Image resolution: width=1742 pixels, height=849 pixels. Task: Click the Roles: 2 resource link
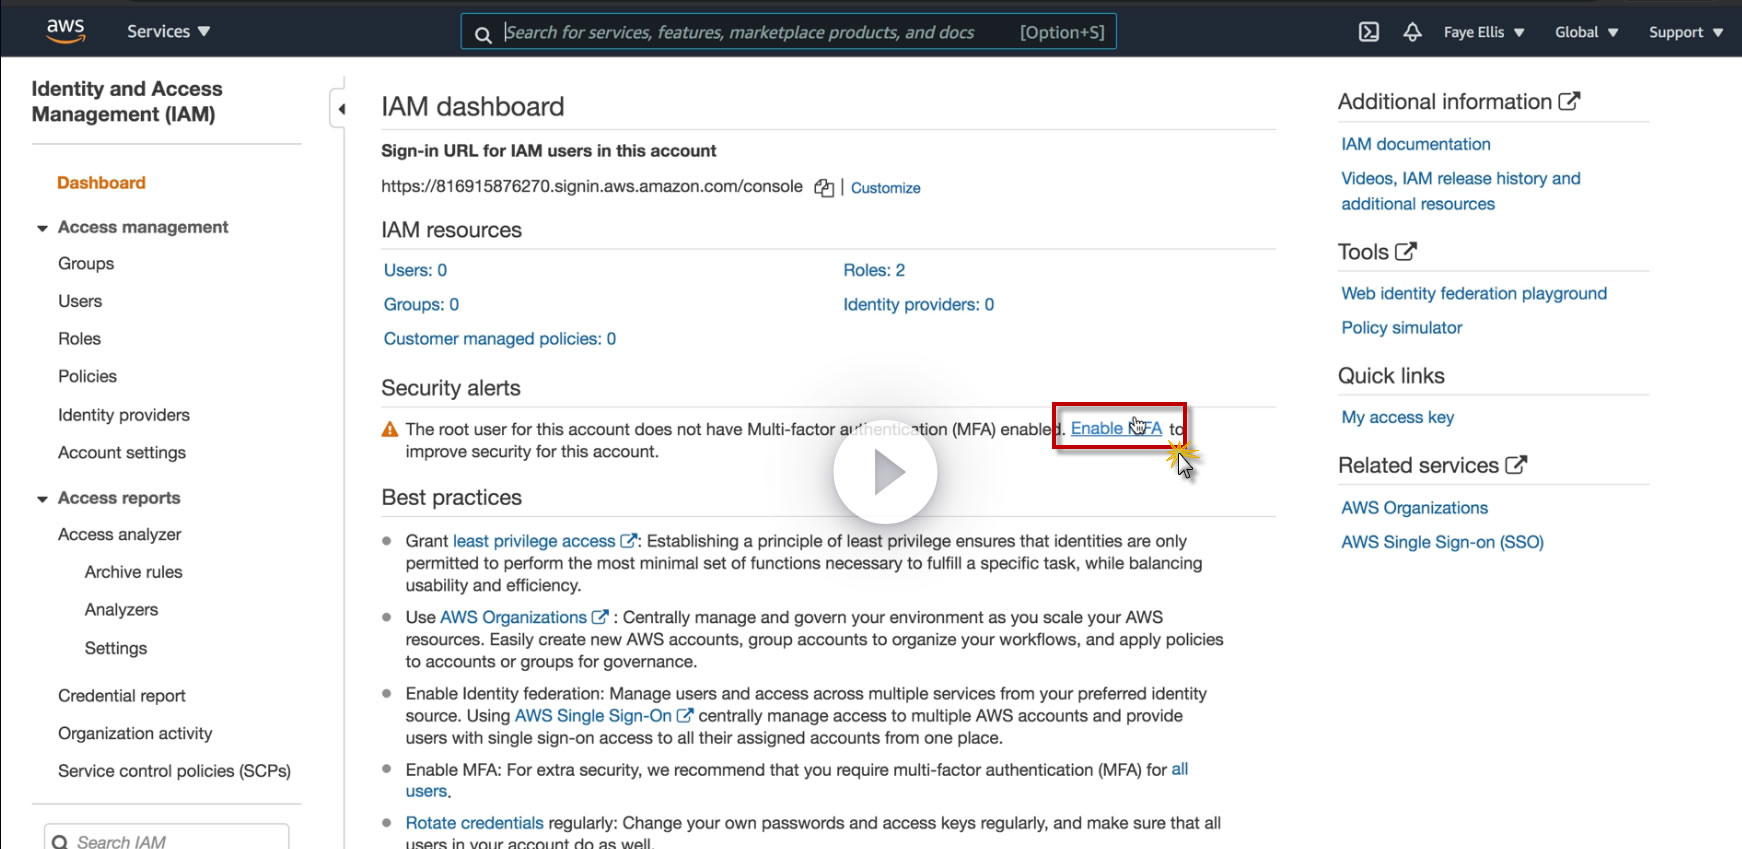tap(874, 270)
